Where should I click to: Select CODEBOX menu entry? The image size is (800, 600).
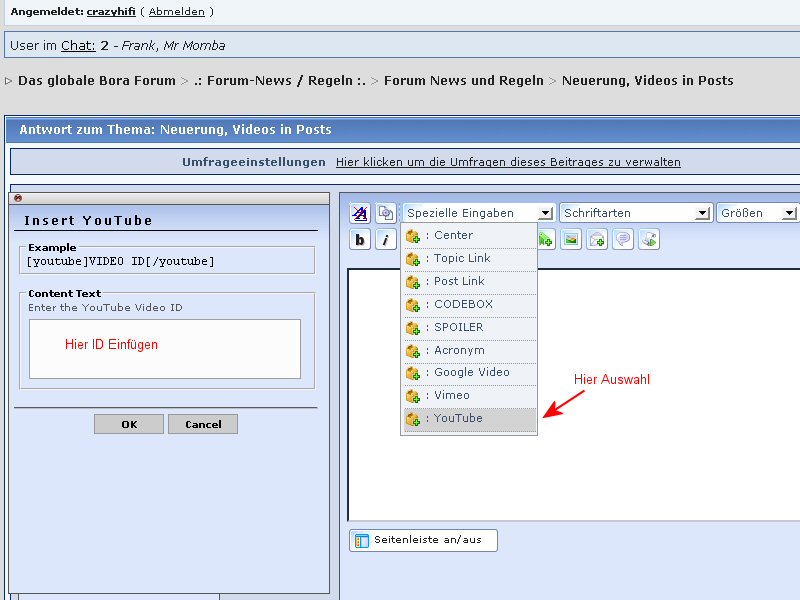(x=469, y=304)
